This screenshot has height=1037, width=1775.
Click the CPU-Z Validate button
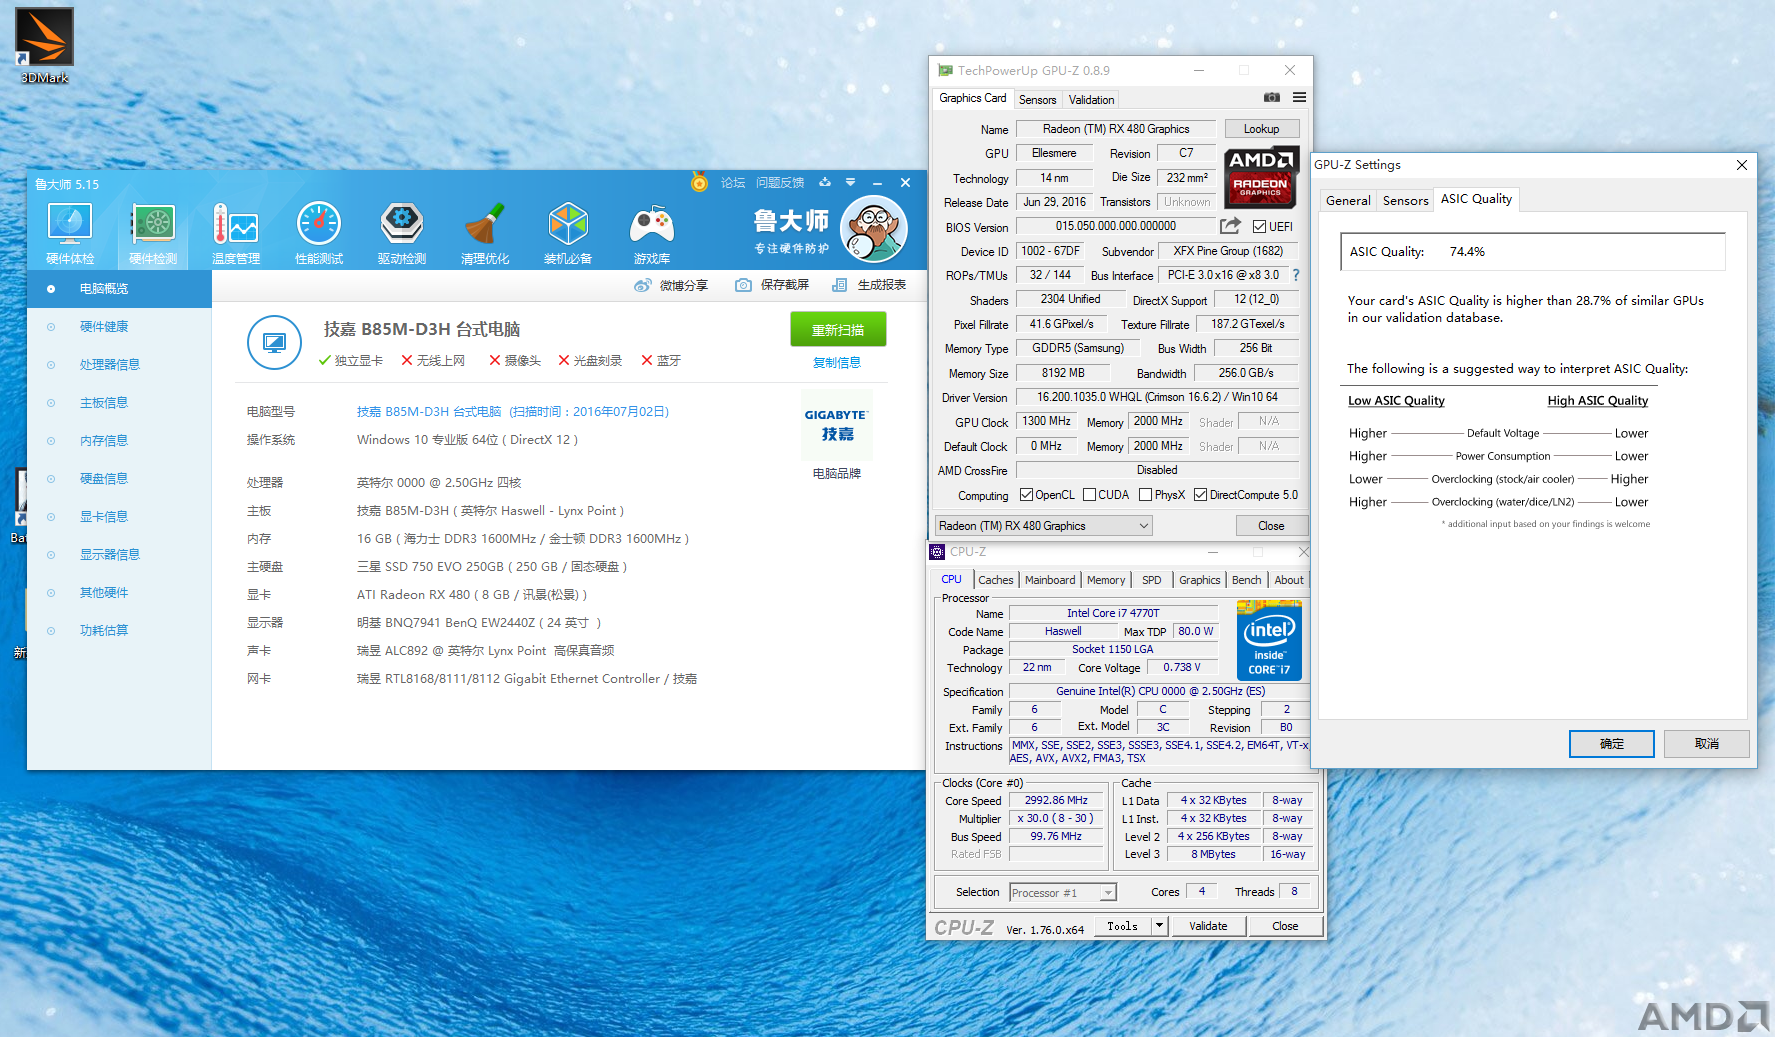[1208, 926]
